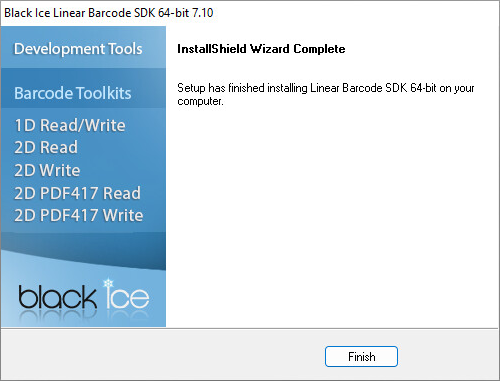The image size is (500, 381).
Task: Click the dark blue wave graphic in banner
Action: tap(83, 250)
